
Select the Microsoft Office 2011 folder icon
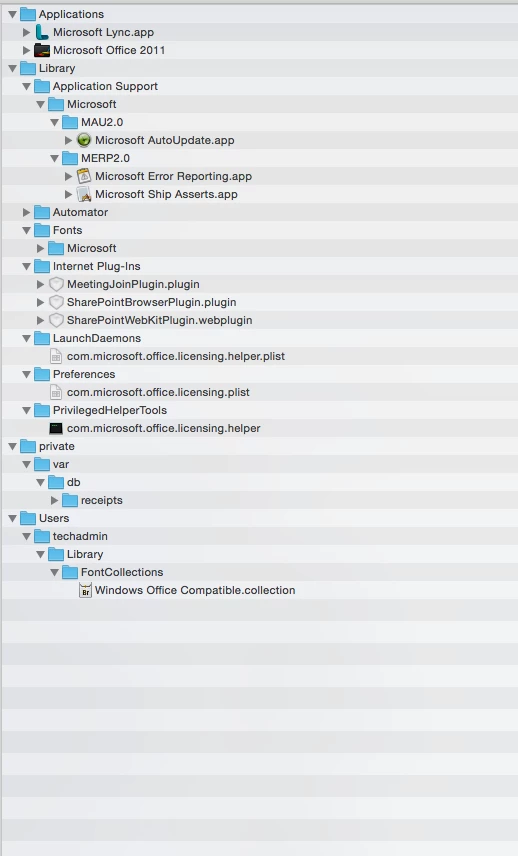coord(41,50)
